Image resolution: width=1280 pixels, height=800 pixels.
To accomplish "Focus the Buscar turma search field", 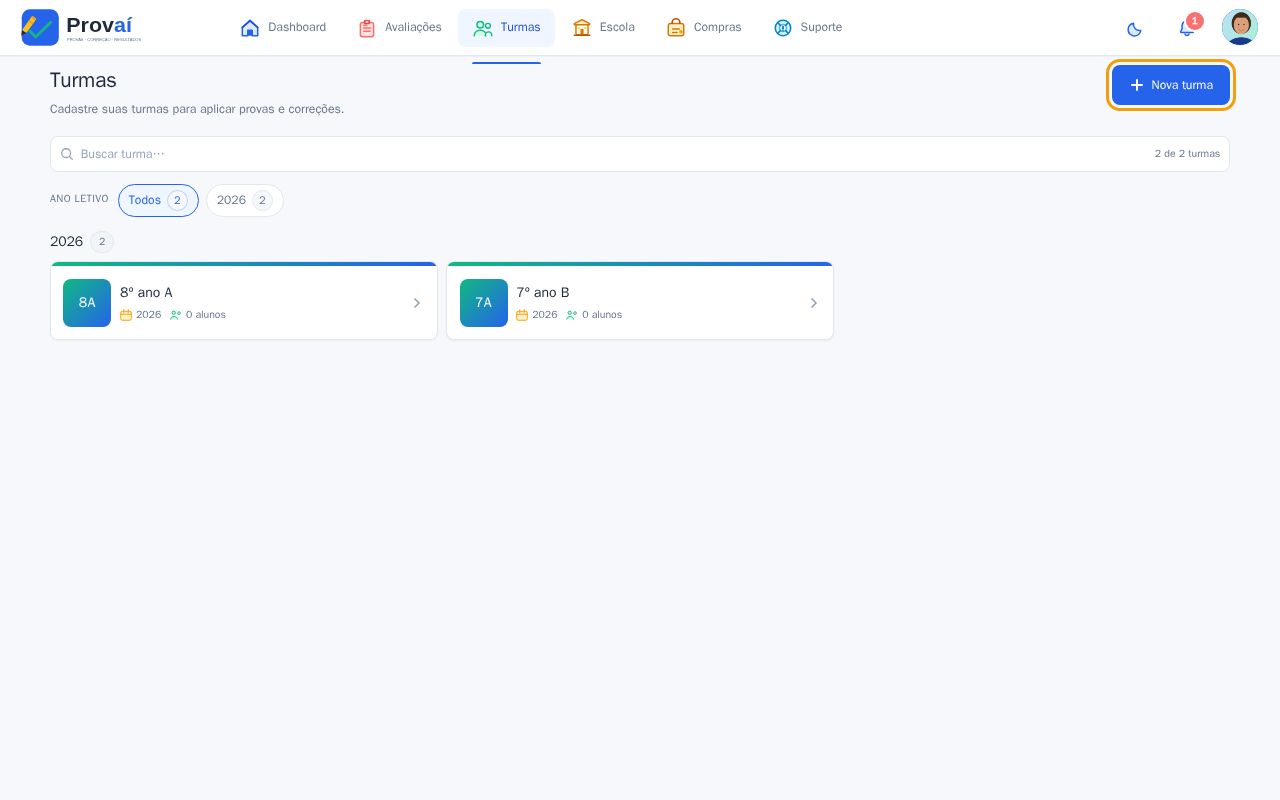I will 640,154.
